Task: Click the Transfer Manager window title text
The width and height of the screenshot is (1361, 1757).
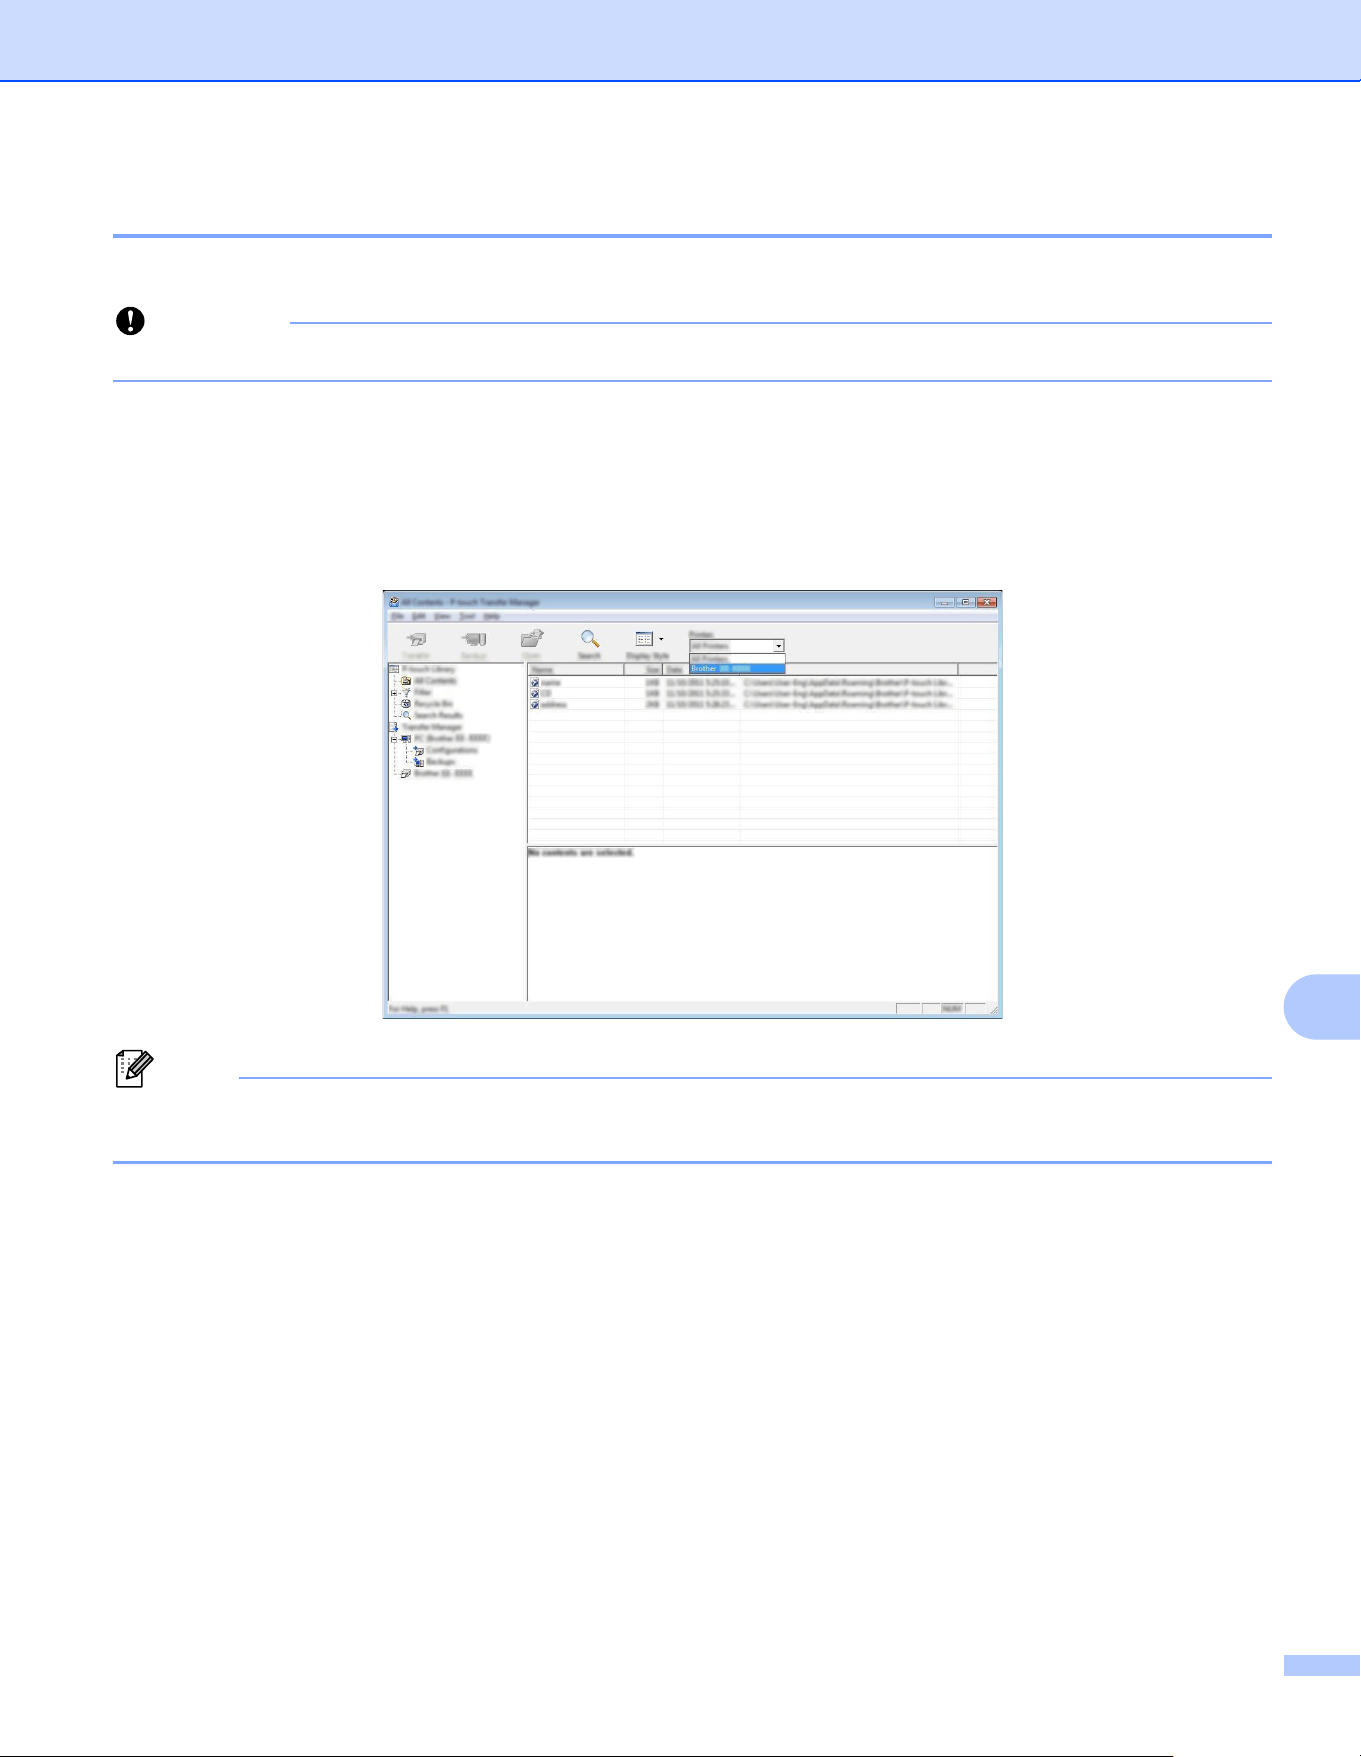Action: pos(470,602)
